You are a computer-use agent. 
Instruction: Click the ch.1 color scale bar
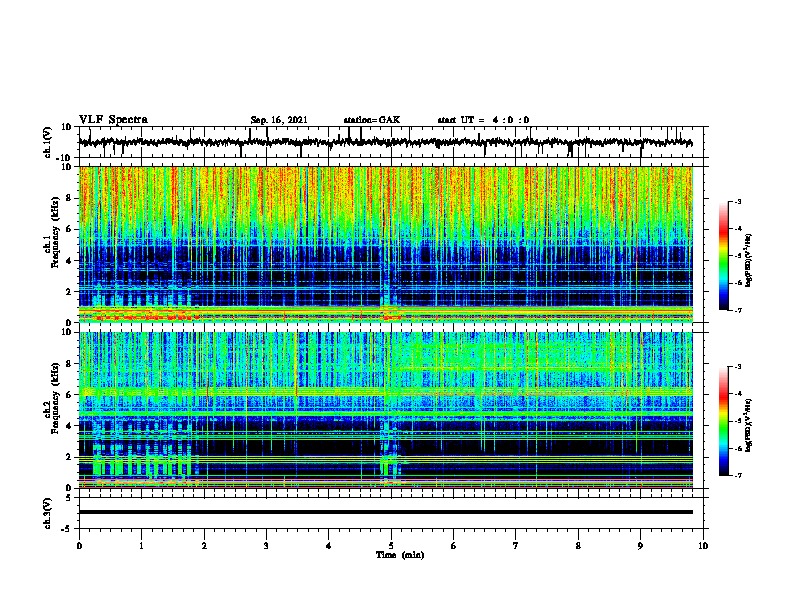pyautogui.click(x=724, y=256)
